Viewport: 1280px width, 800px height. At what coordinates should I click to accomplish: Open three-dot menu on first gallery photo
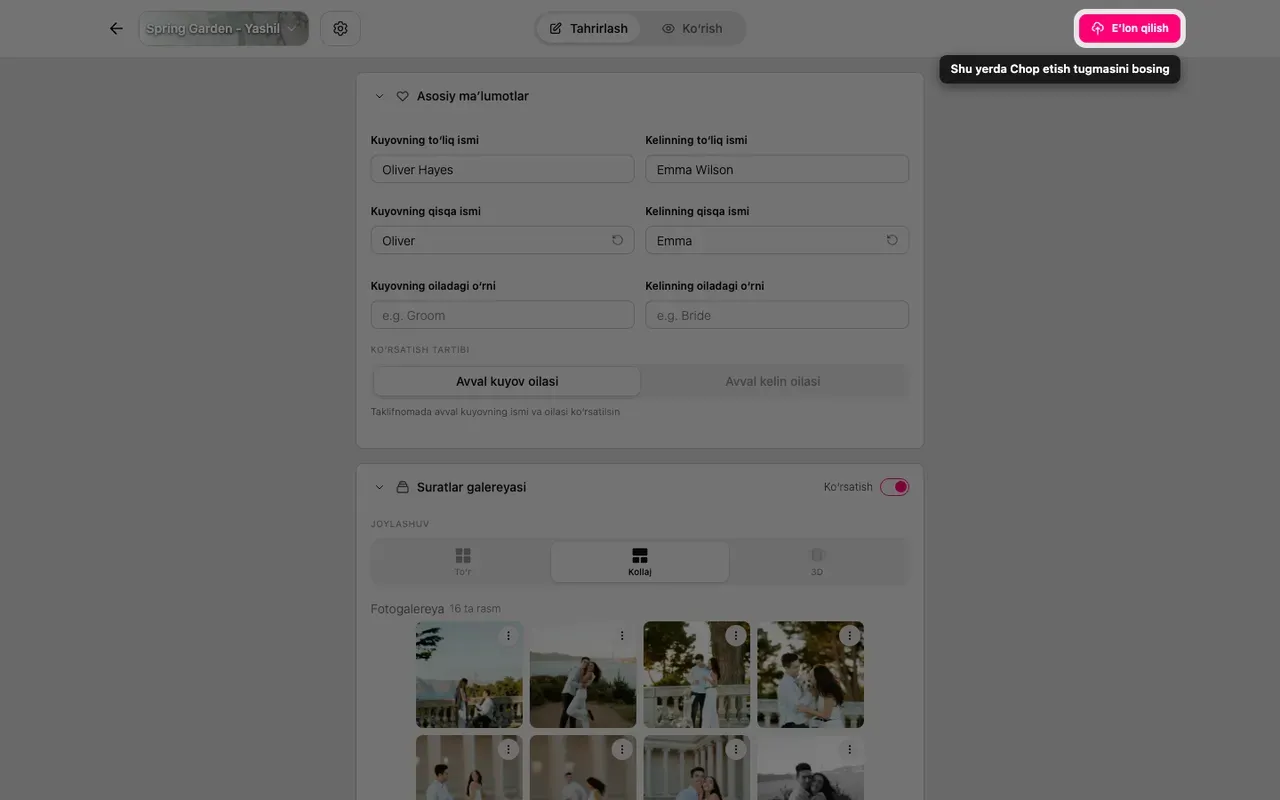(508, 636)
